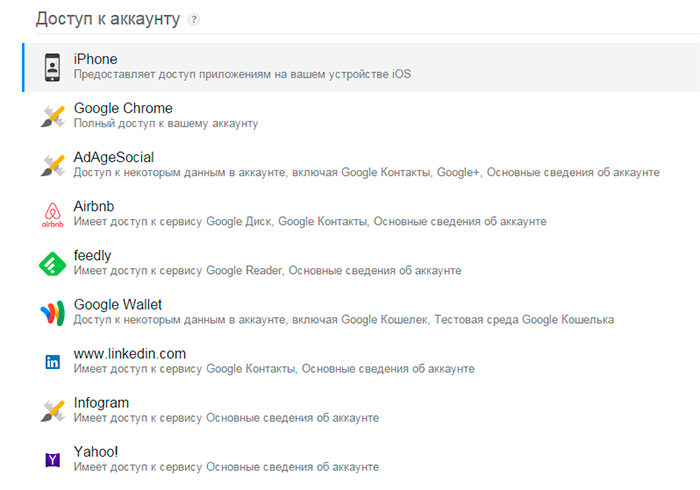Open the Google Chrome access entry
700x490 pixels.
coord(123,108)
